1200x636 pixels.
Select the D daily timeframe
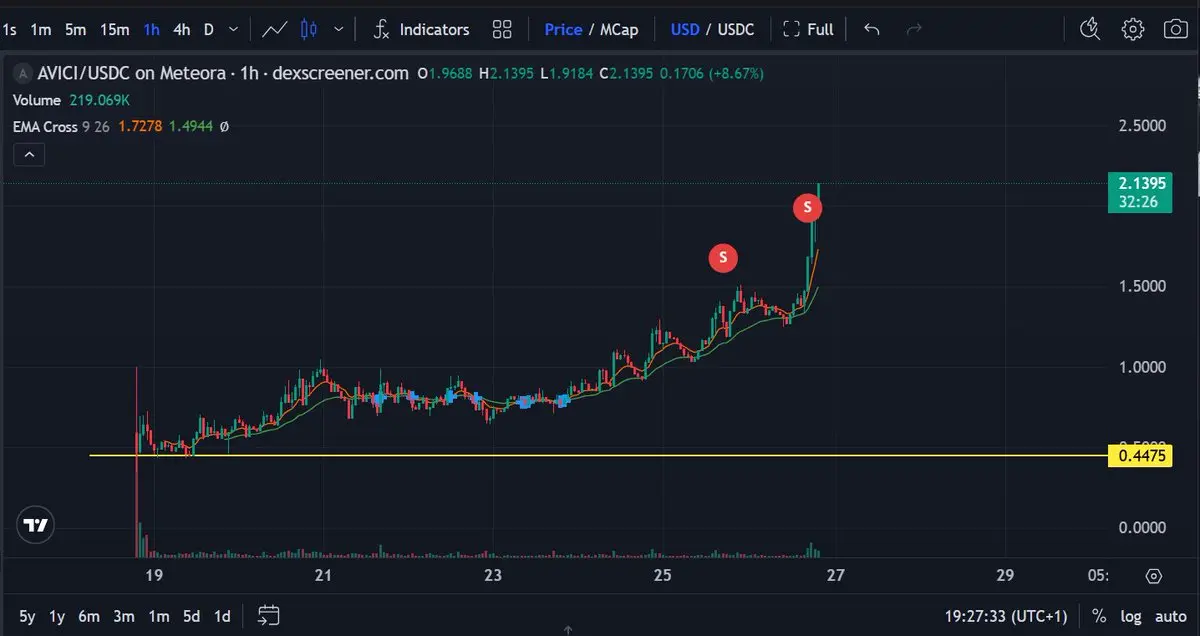209,30
